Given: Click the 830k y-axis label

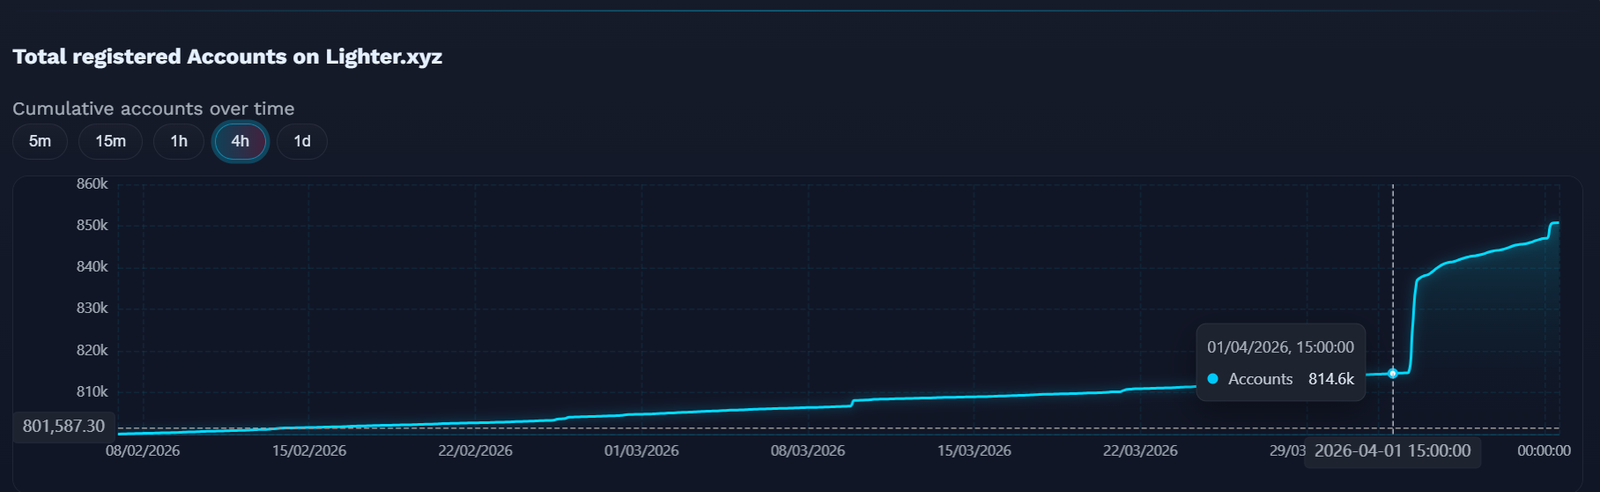Looking at the screenshot, I should click(x=92, y=308).
